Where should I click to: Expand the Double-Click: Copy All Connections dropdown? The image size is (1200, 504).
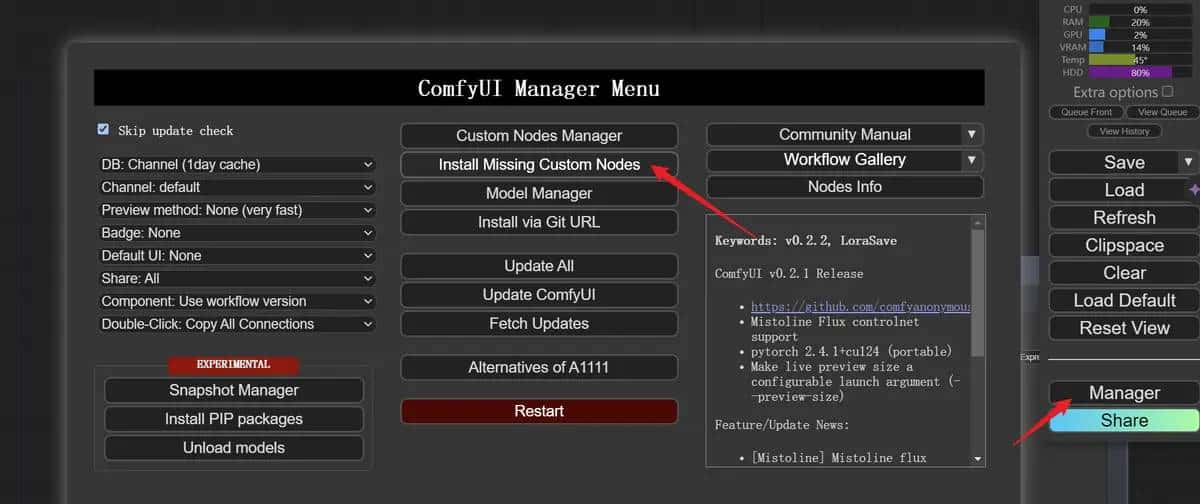coord(236,324)
